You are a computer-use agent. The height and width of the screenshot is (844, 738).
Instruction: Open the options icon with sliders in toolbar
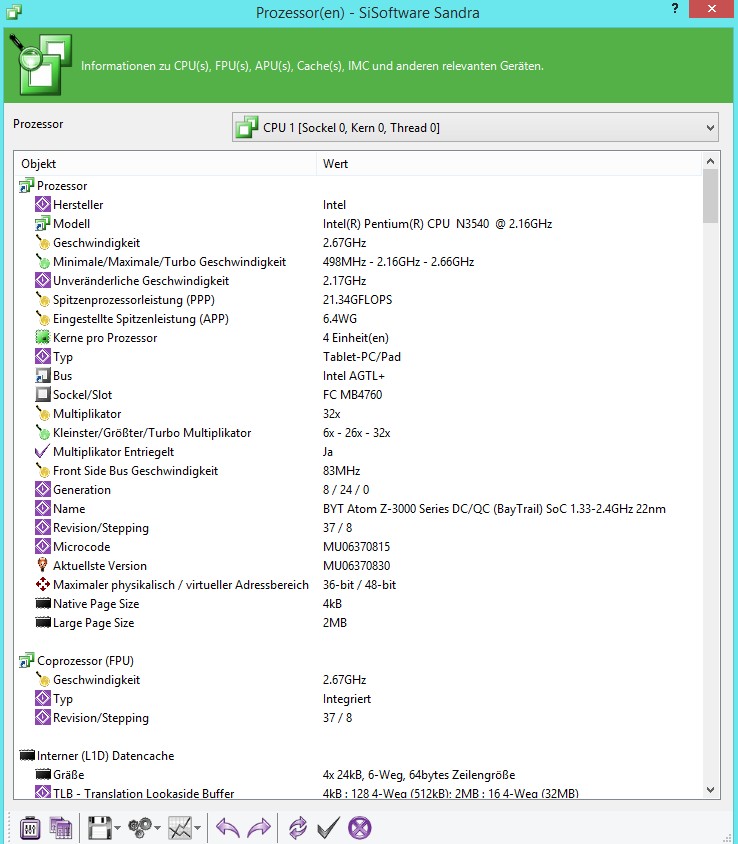pos(30,828)
